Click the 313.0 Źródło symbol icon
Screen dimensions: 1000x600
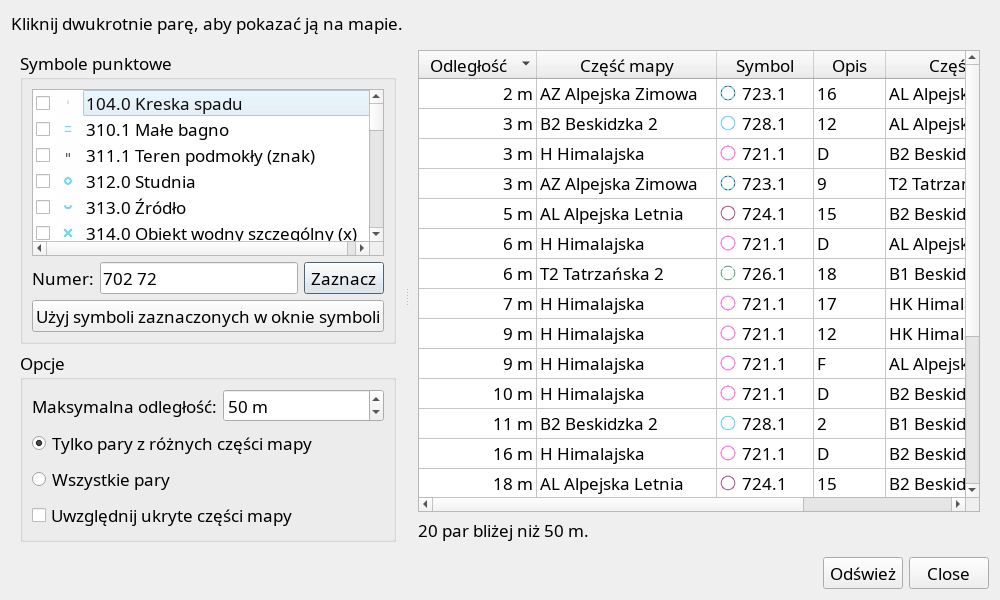click(68, 208)
